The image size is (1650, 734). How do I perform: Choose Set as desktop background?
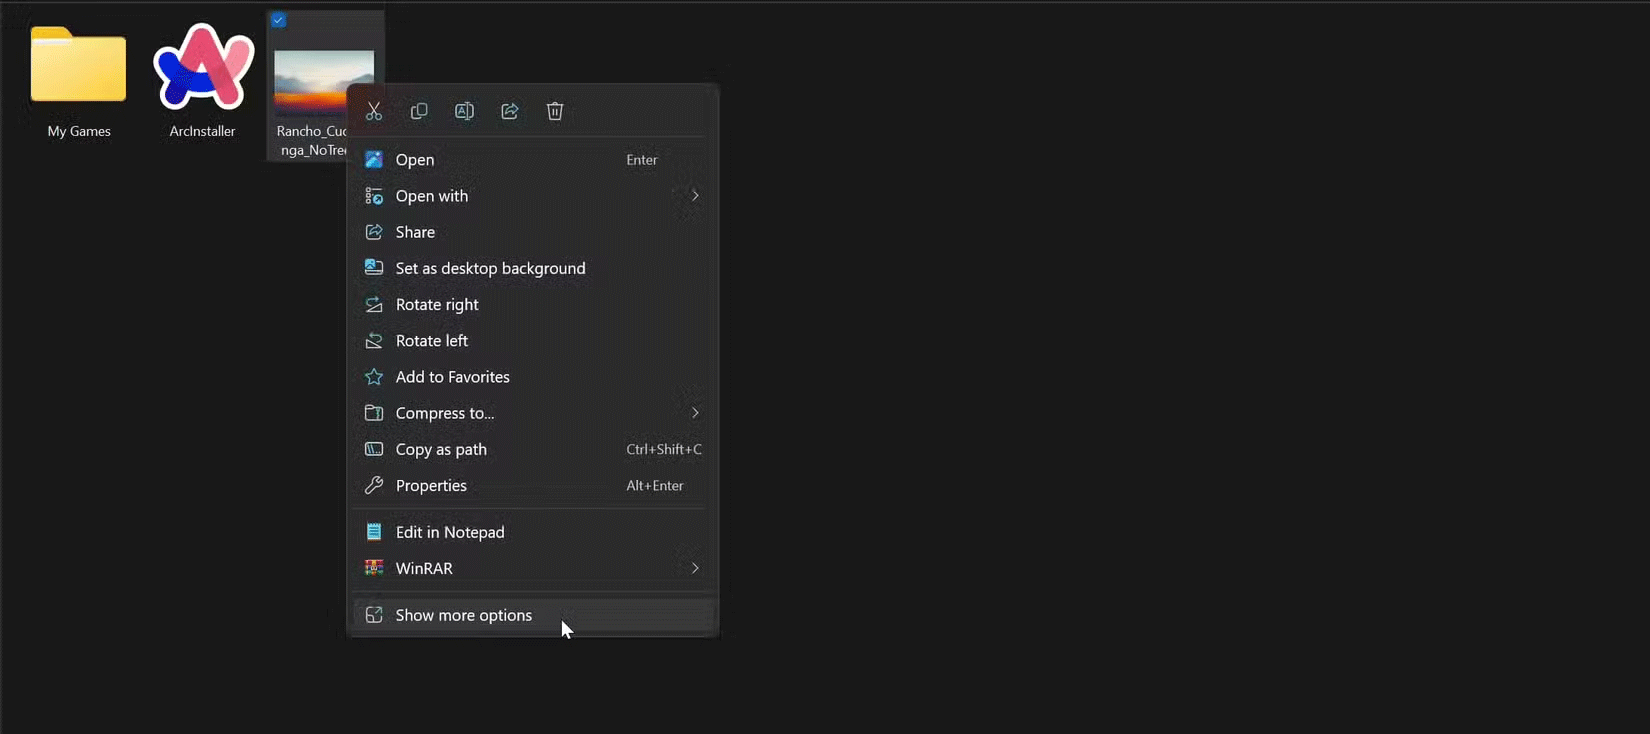[x=490, y=268]
